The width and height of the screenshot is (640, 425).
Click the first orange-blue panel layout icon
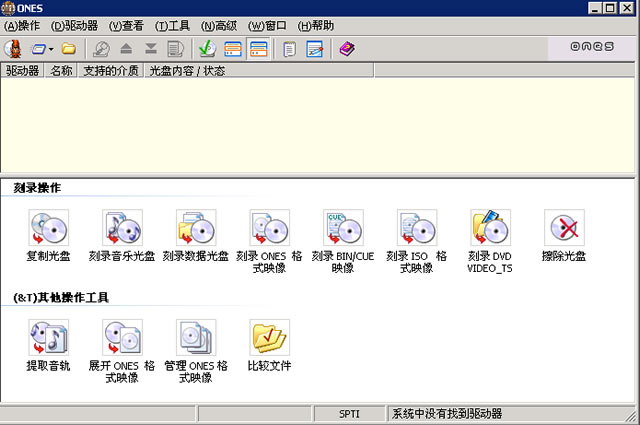point(233,49)
